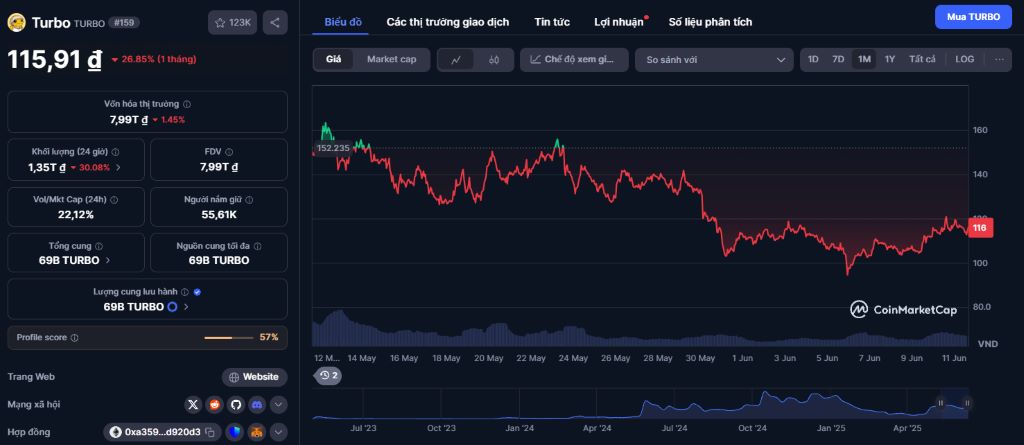
Task: Click info icon beside Lượng cung lưu hành
Action: pyautogui.click(x=185, y=292)
